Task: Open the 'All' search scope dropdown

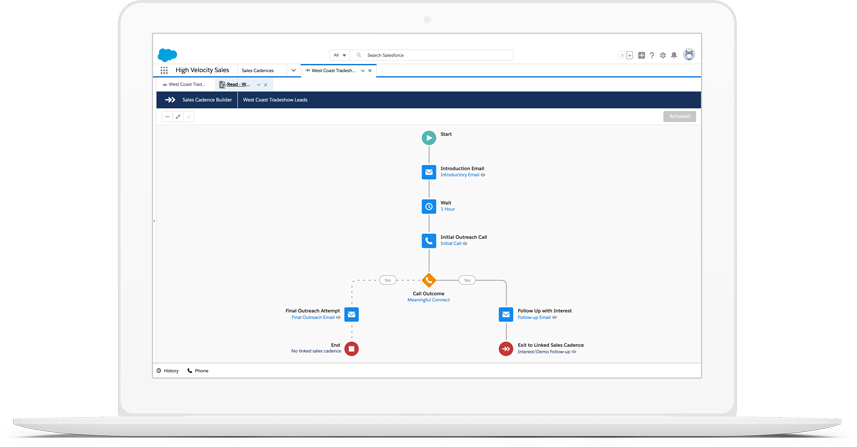Action: [339, 55]
